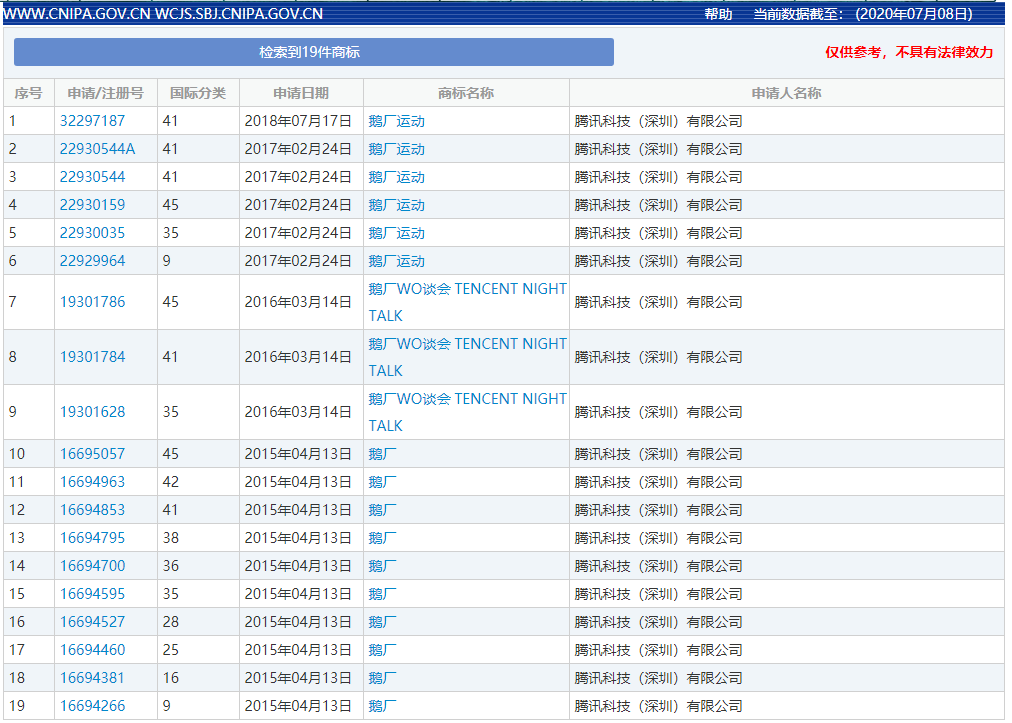Click 鹅厂 trademark name in row 17
1012x723 pixels.
click(382, 650)
